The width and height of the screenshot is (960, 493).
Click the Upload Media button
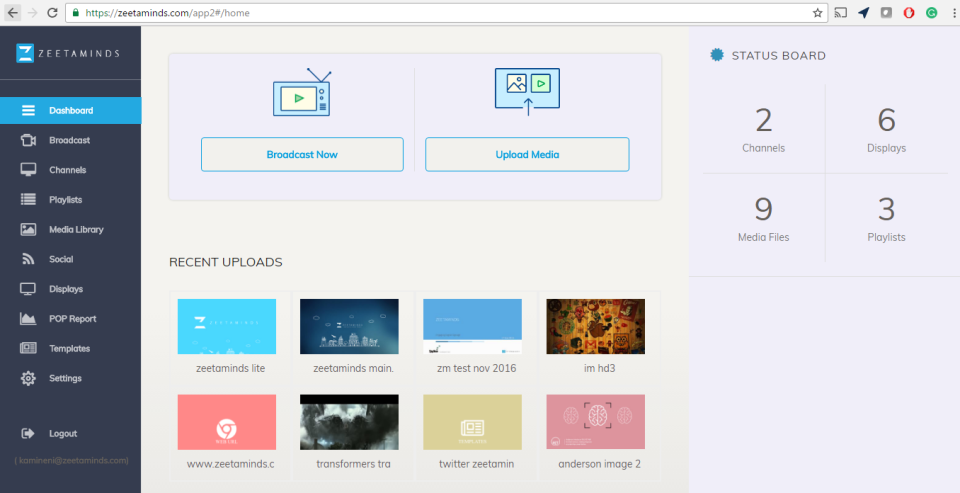(527, 154)
